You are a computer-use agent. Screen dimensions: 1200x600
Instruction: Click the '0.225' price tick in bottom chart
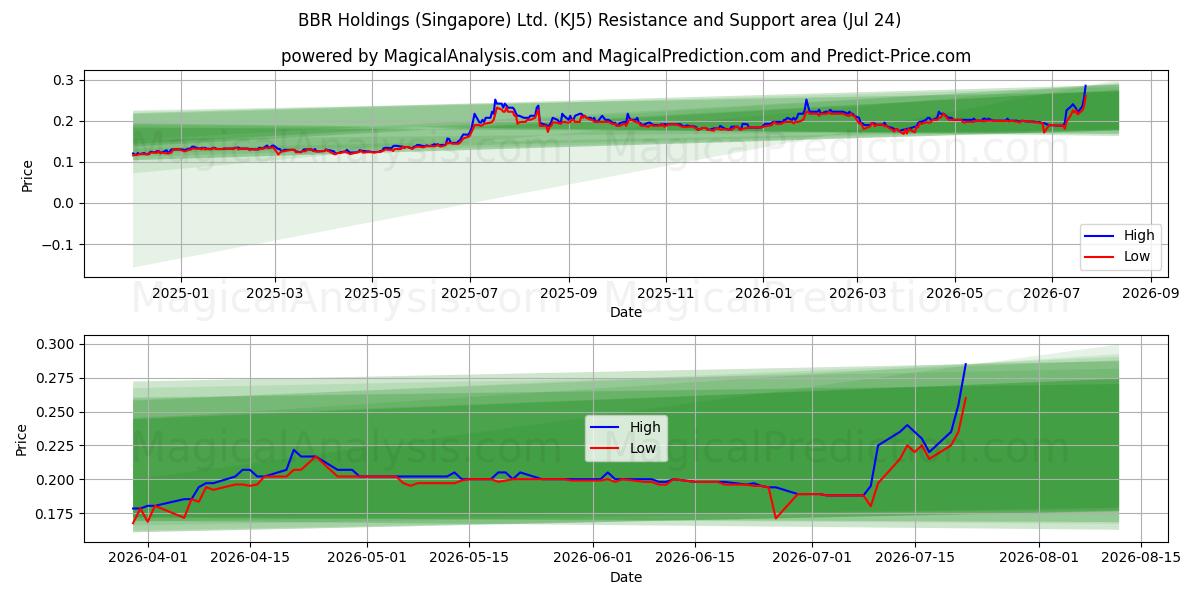pos(55,446)
